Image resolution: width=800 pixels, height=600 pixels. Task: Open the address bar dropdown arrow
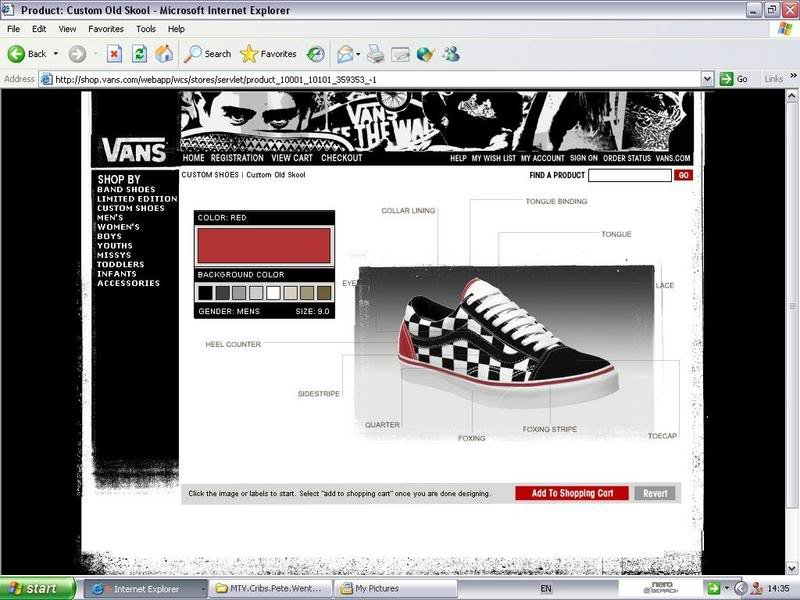pyautogui.click(x=707, y=79)
